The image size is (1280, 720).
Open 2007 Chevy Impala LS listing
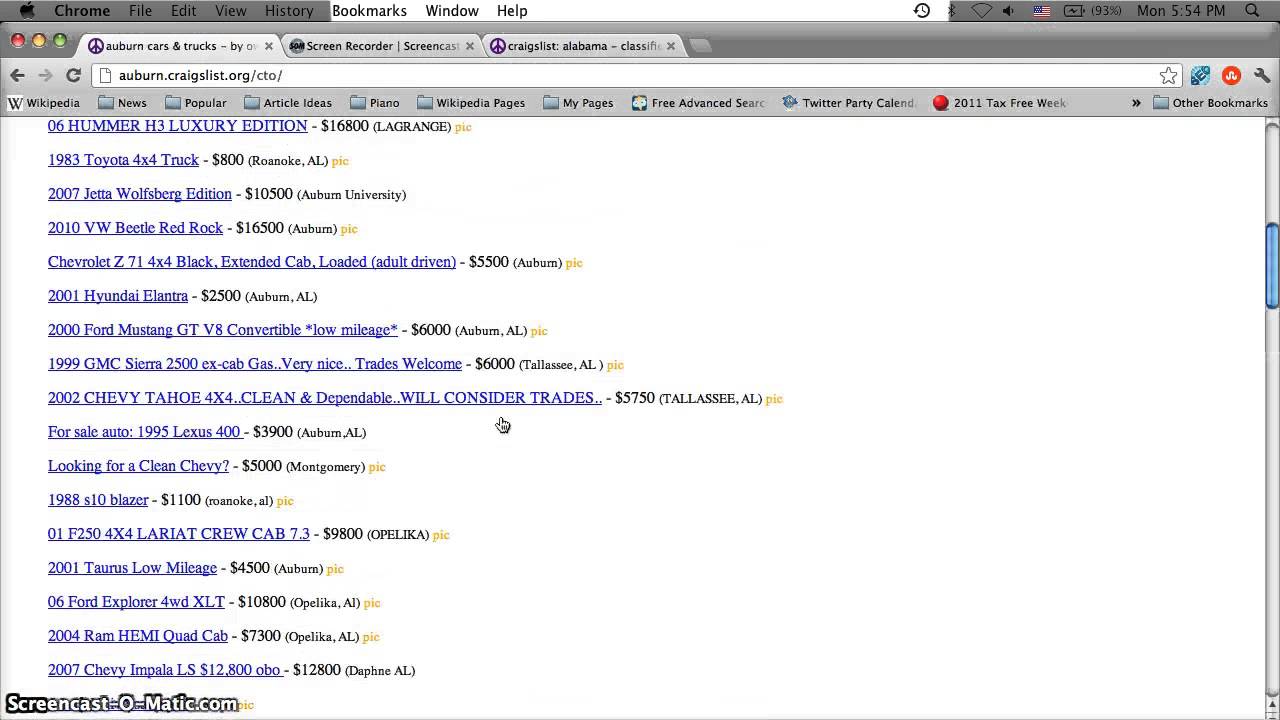tap(165, 670)
